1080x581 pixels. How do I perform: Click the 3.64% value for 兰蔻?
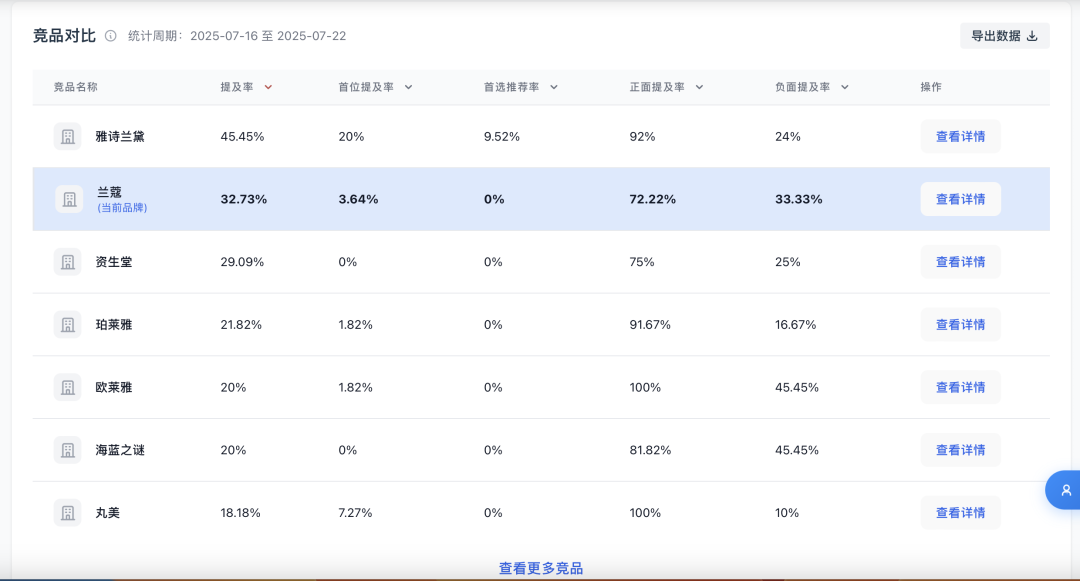(x=358, y=199)
